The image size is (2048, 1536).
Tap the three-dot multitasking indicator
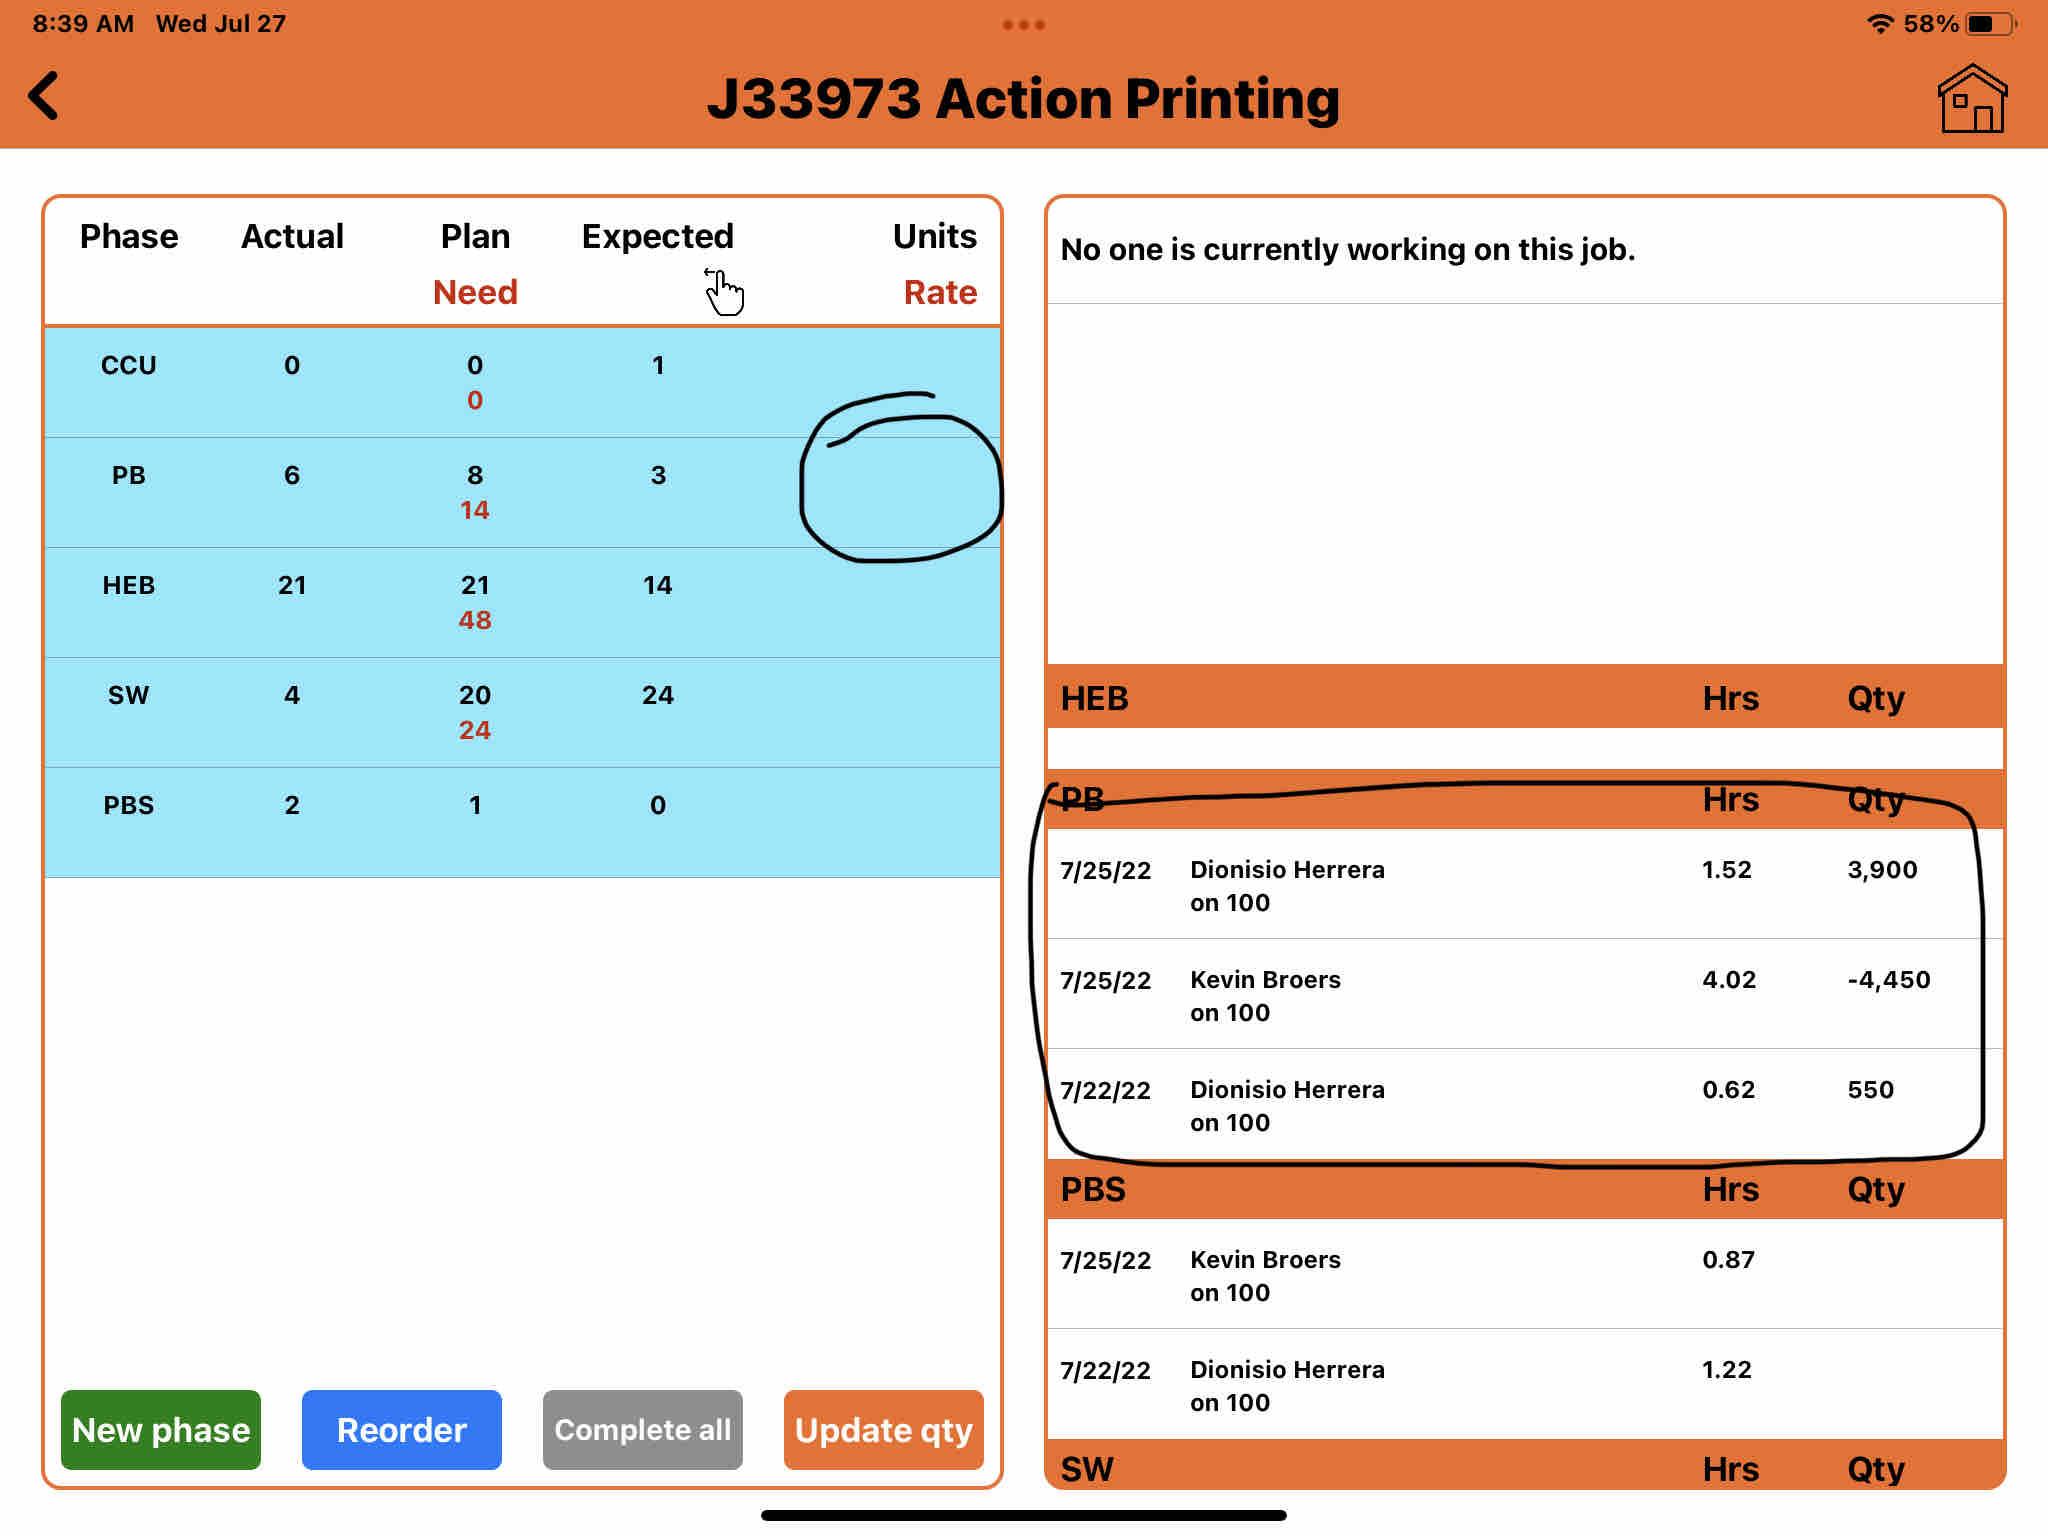tap(1023, 25)
